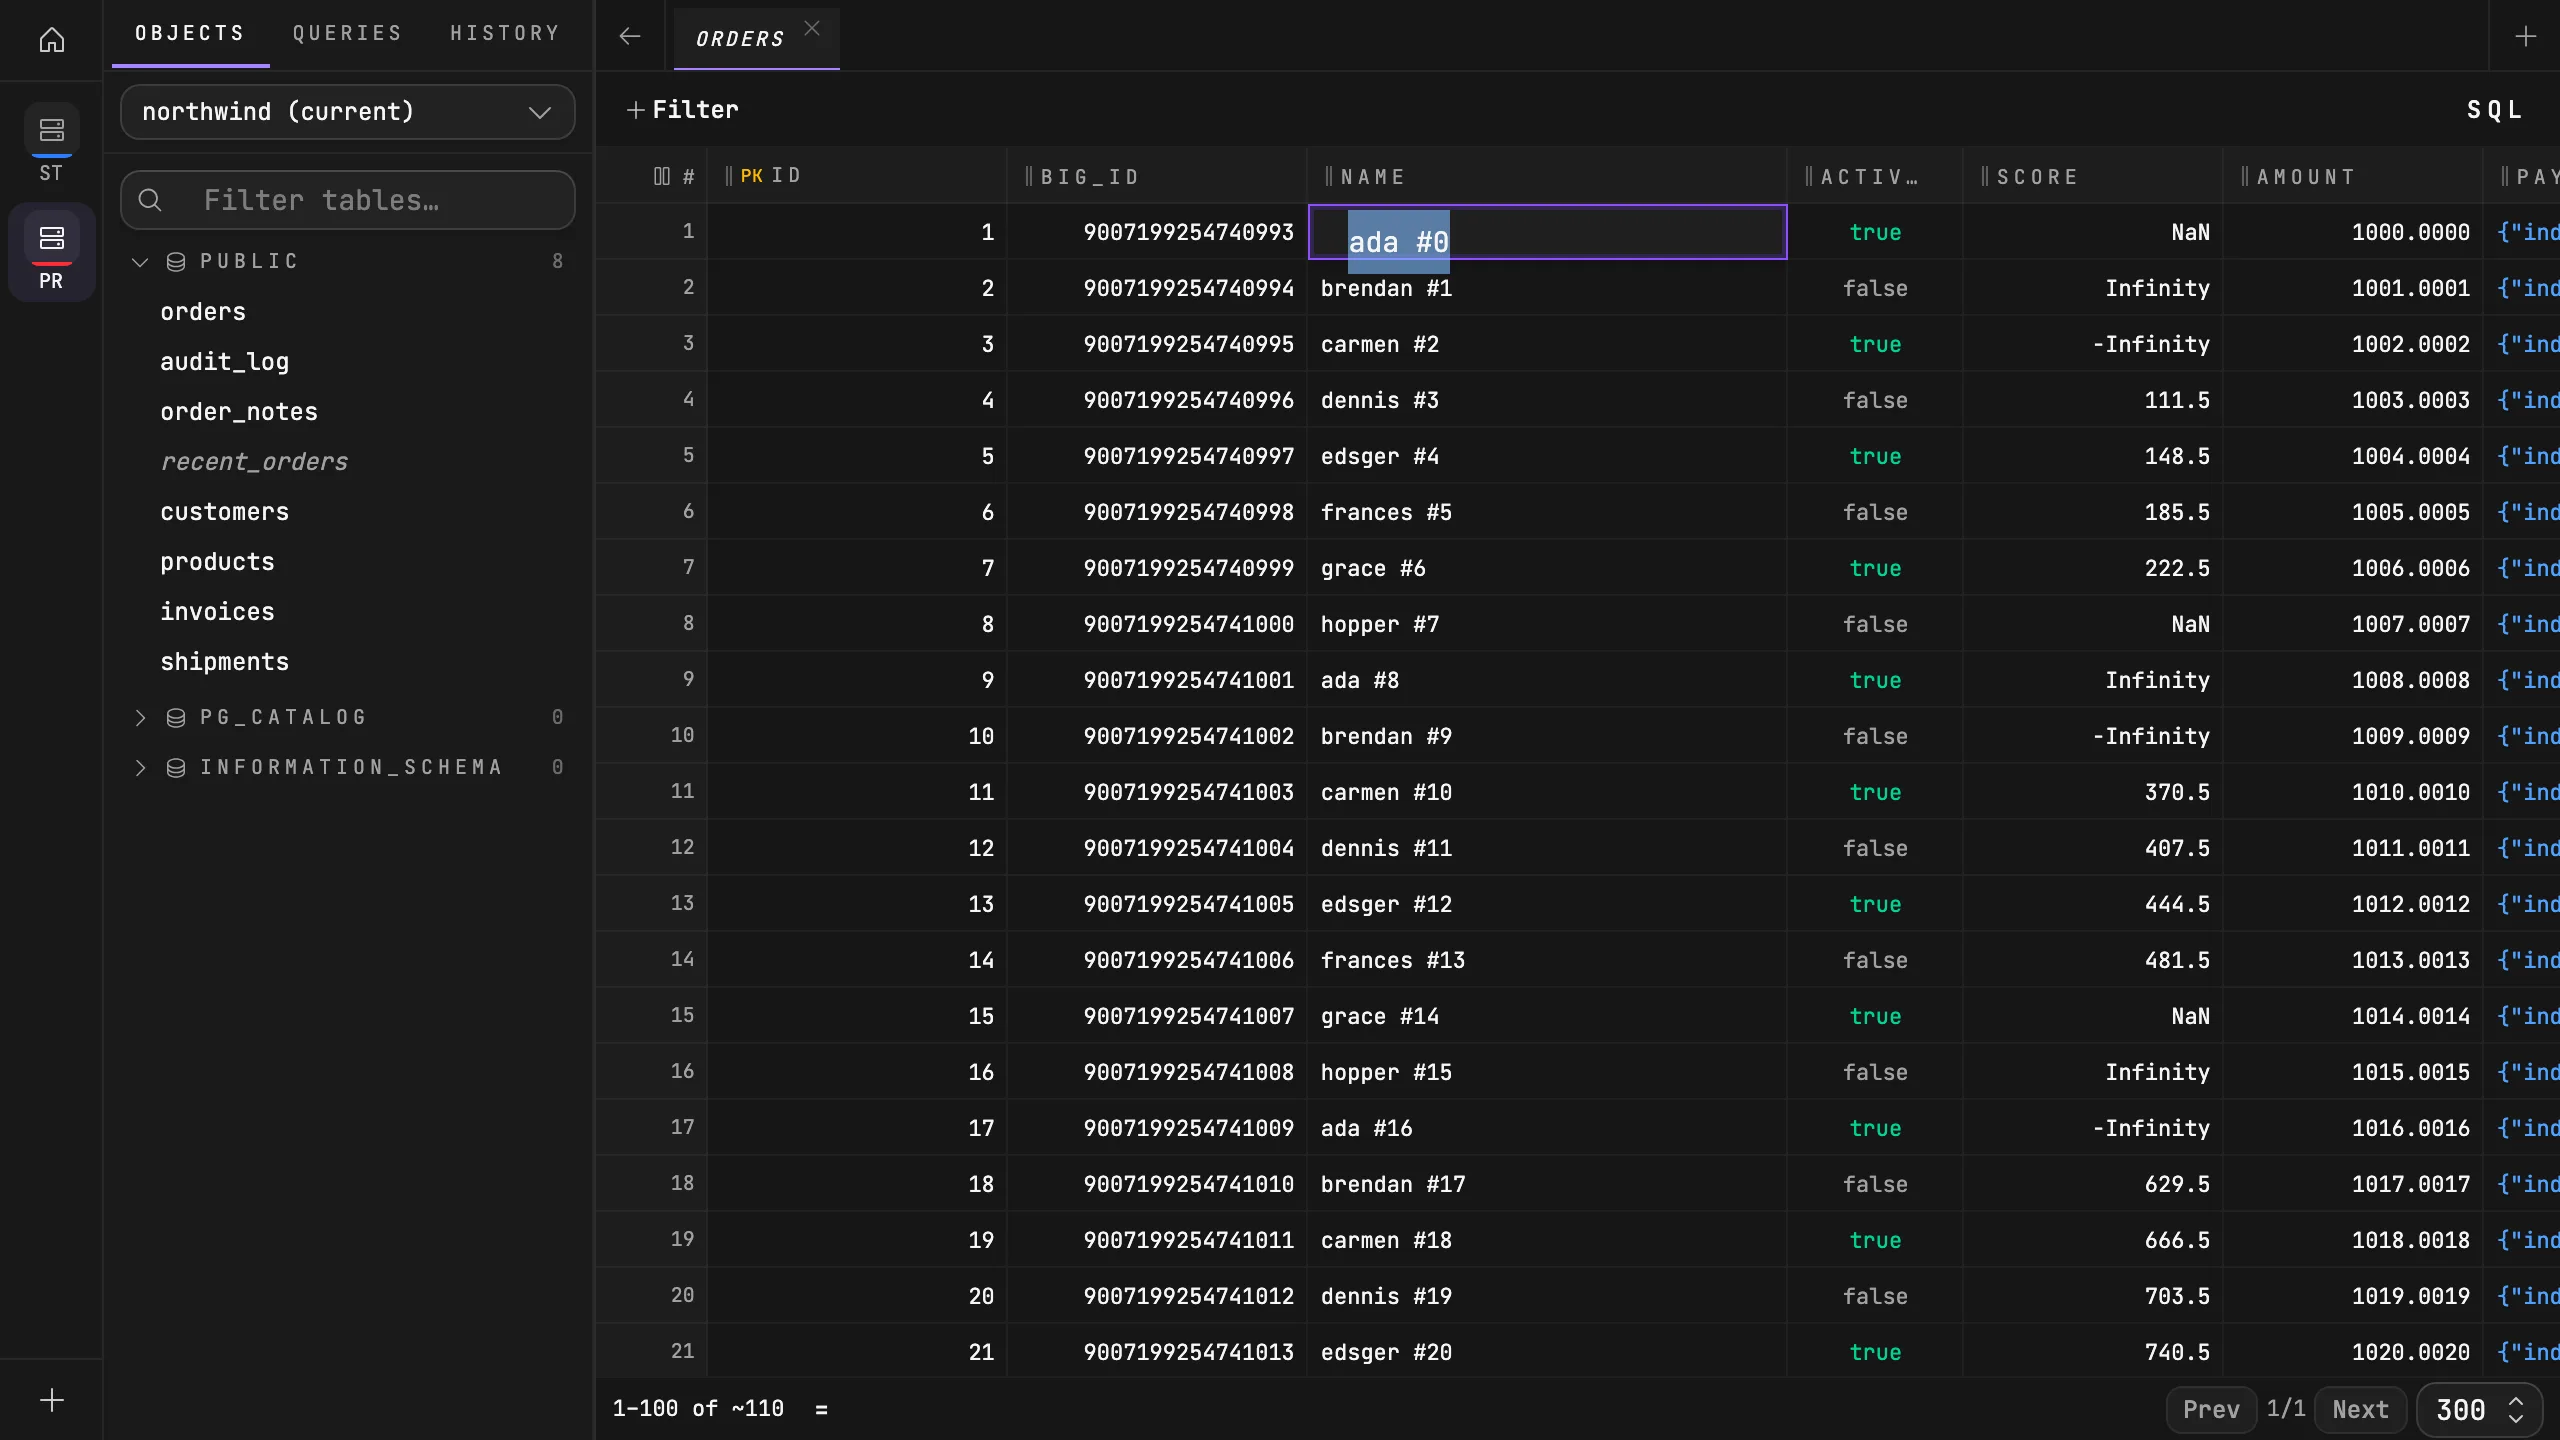Collapse the PUBLIC schema
This screenshot has height=1440, width=2560.
click(x=140, y=261)
